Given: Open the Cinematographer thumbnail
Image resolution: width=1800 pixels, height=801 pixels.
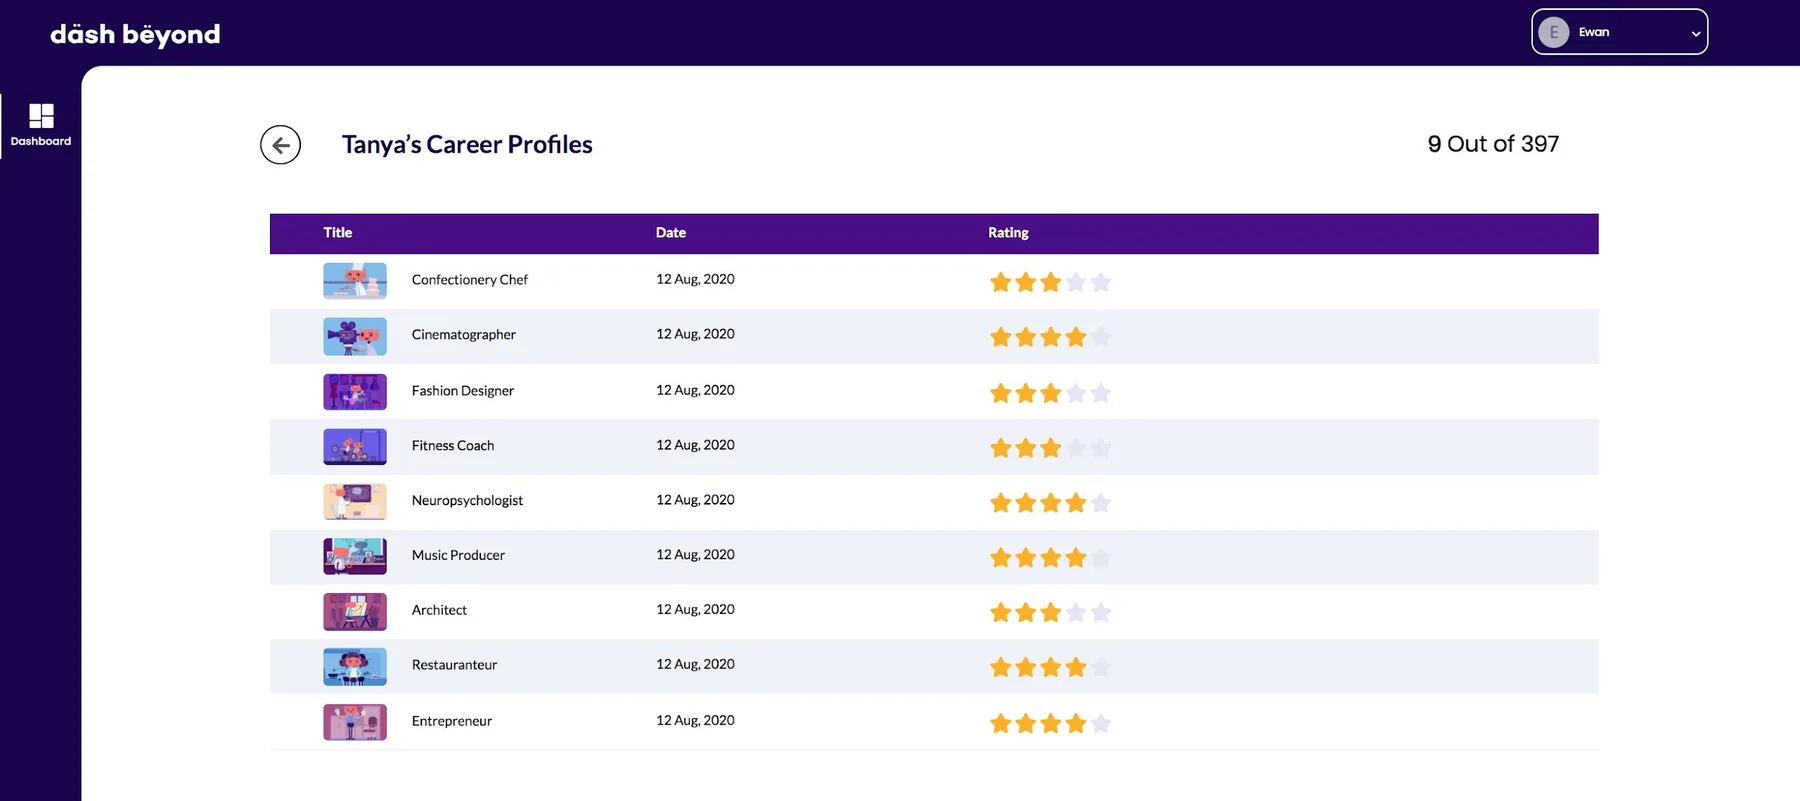Looking at the screenshot, I should click(x=355, y=337).
